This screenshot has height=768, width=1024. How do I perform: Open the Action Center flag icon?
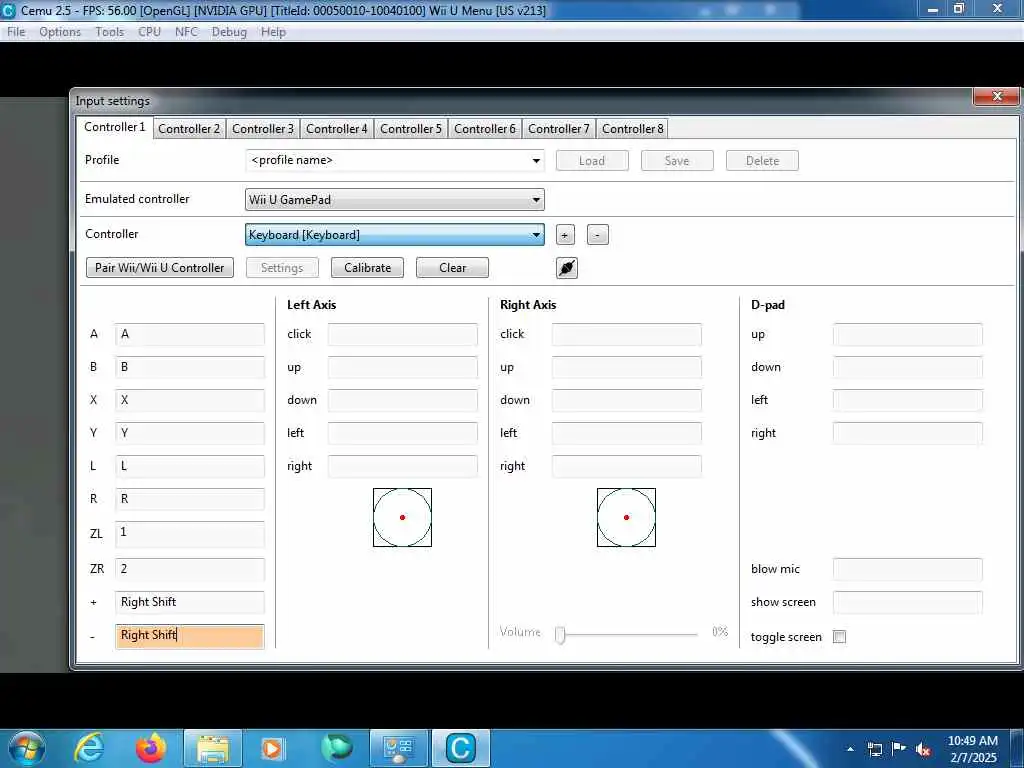coord(899,748)
